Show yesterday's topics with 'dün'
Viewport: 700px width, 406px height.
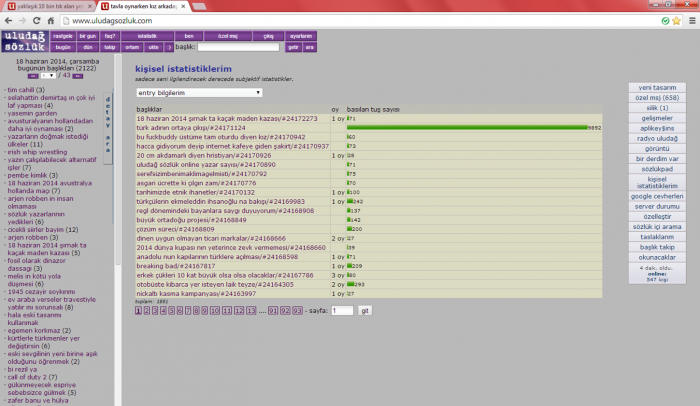click(x=88, y=47)
